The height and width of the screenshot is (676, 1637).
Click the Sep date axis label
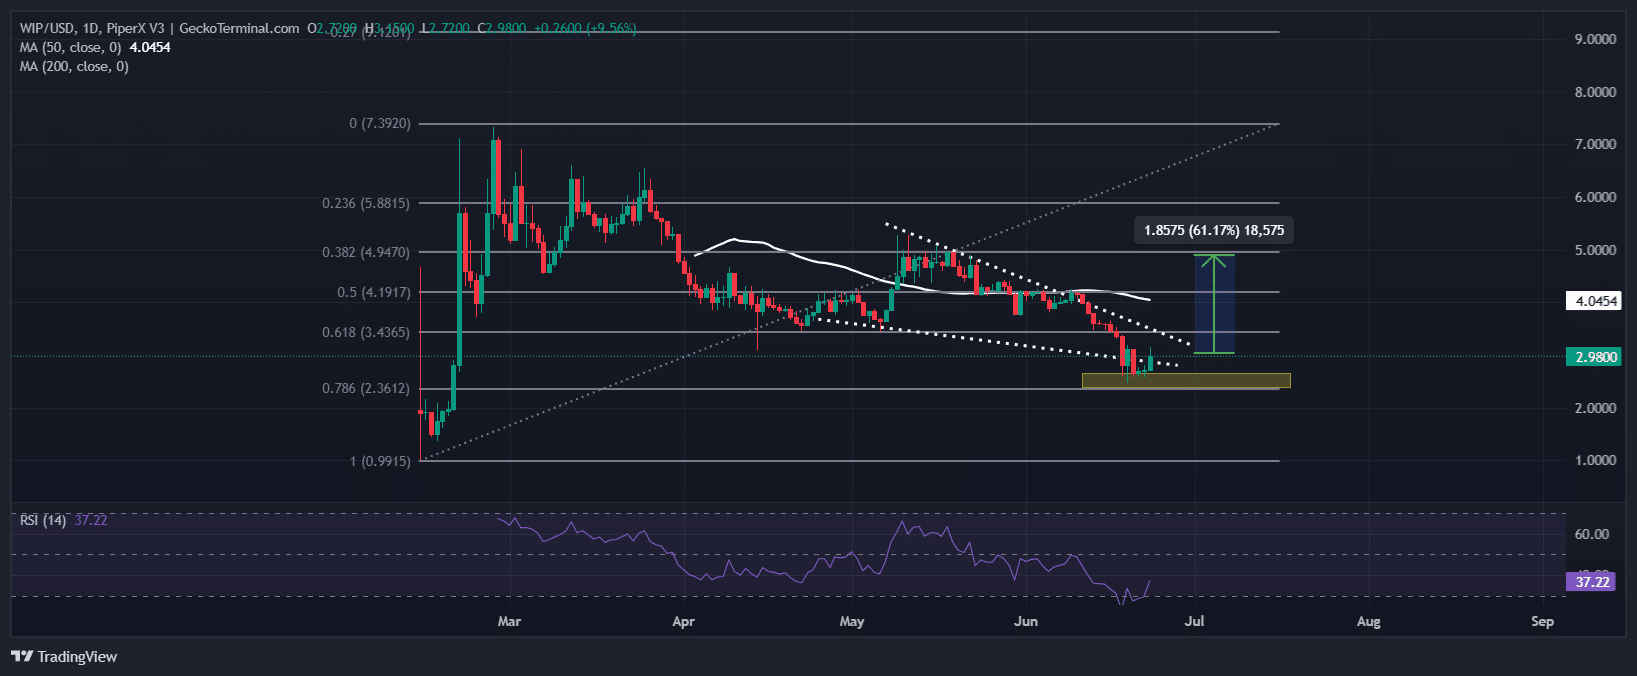click(x=1543, y=621)
